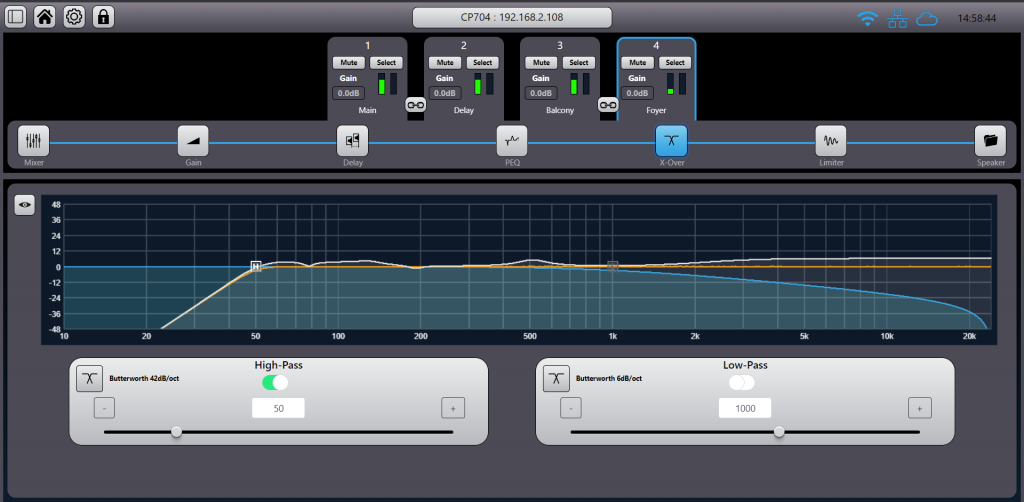
Task: Open the Mixer stage
Action: pyautogui.click(x=33, y=140)
